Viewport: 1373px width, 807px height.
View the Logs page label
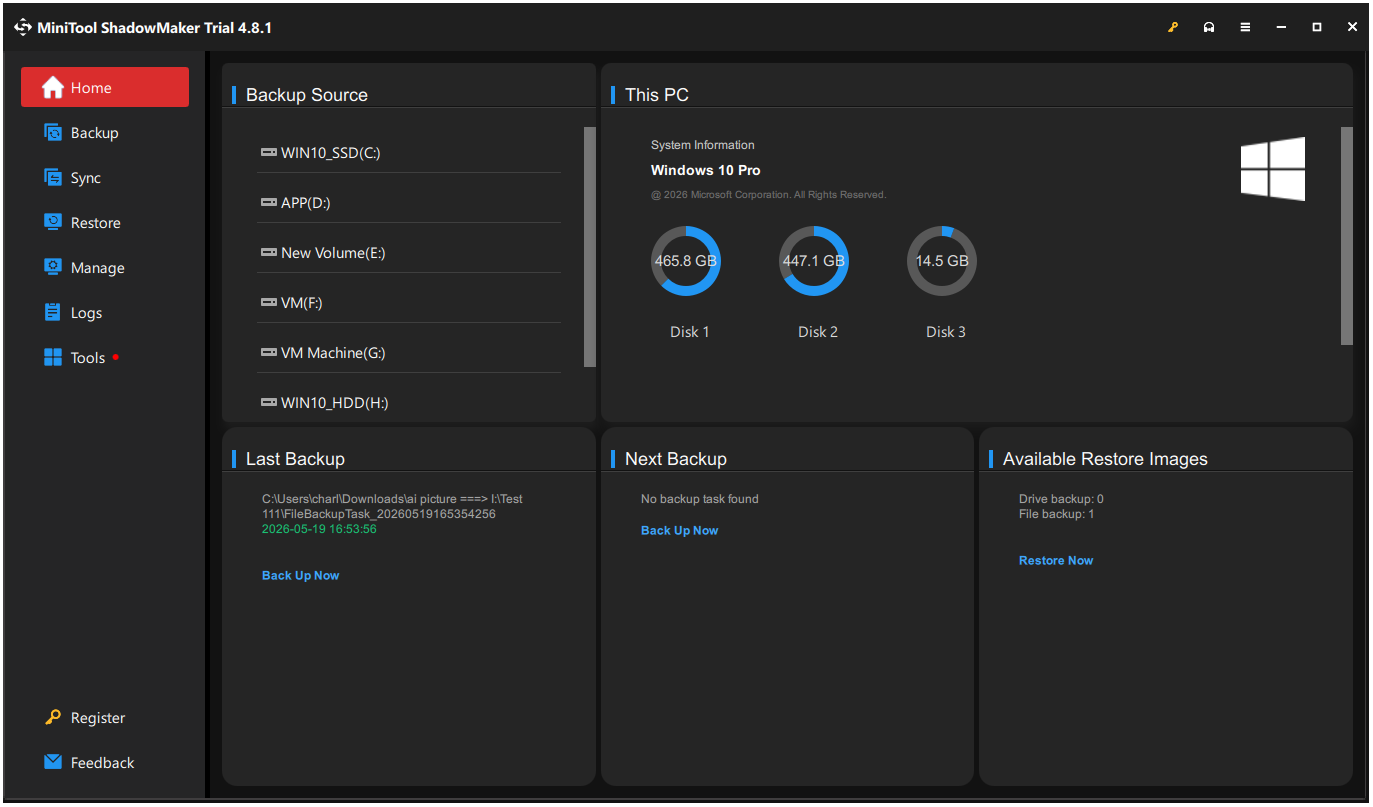tap(87, 313)
